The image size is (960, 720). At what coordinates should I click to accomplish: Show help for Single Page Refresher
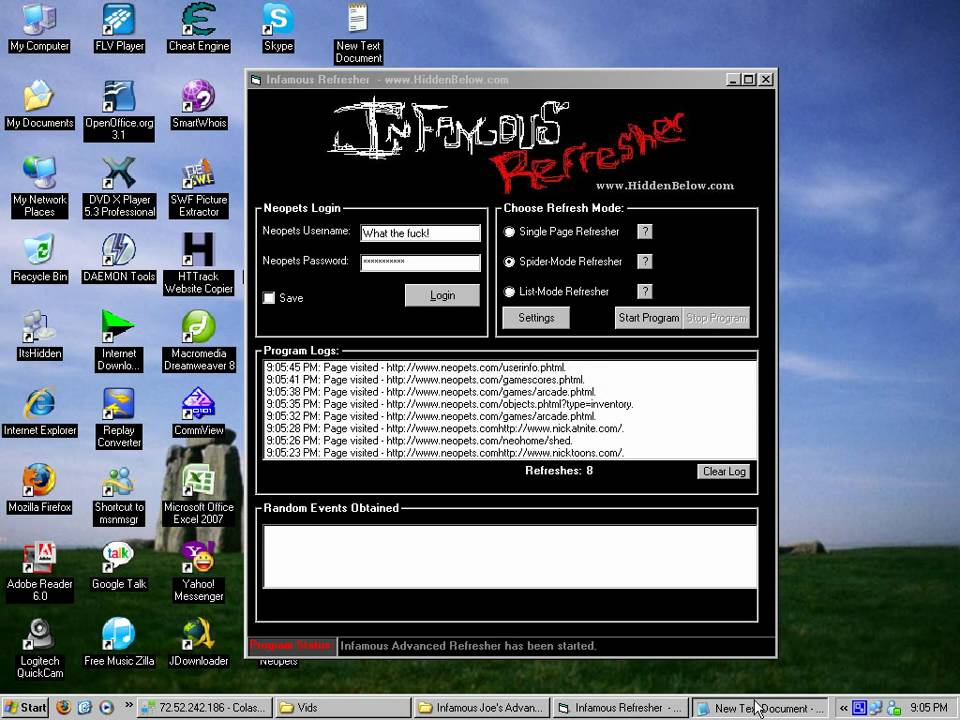tap(645, 231)
